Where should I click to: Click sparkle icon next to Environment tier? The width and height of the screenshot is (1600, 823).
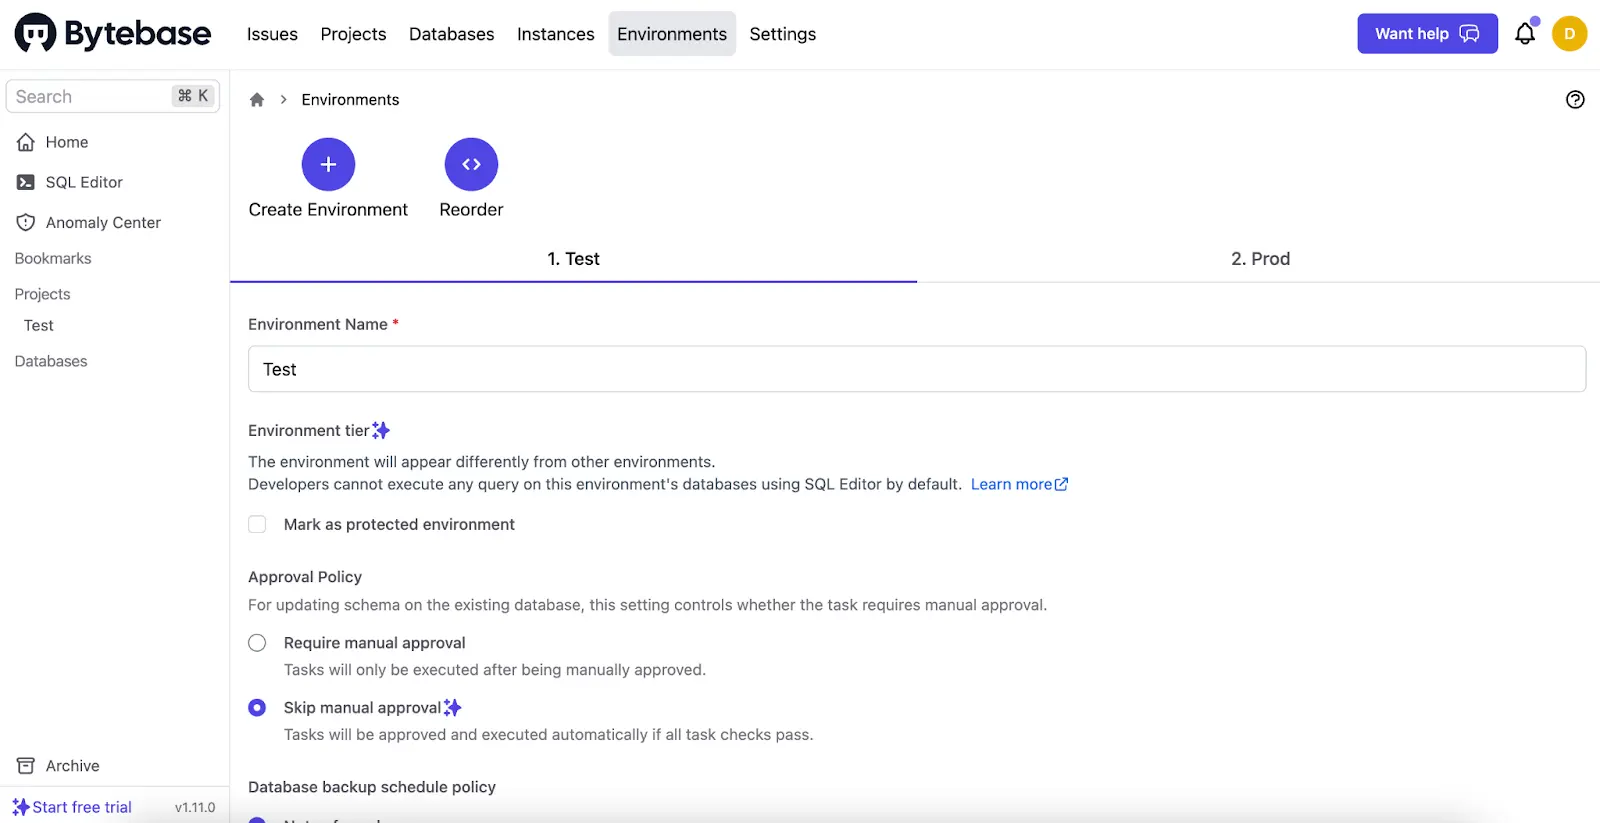[381, 430]
